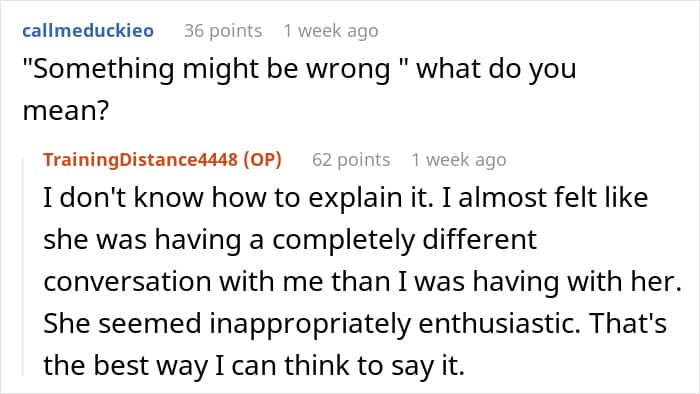Open TrainingDistance4448's user profile
This screenshot has height=394, width=700.
[x=140, y=160]
